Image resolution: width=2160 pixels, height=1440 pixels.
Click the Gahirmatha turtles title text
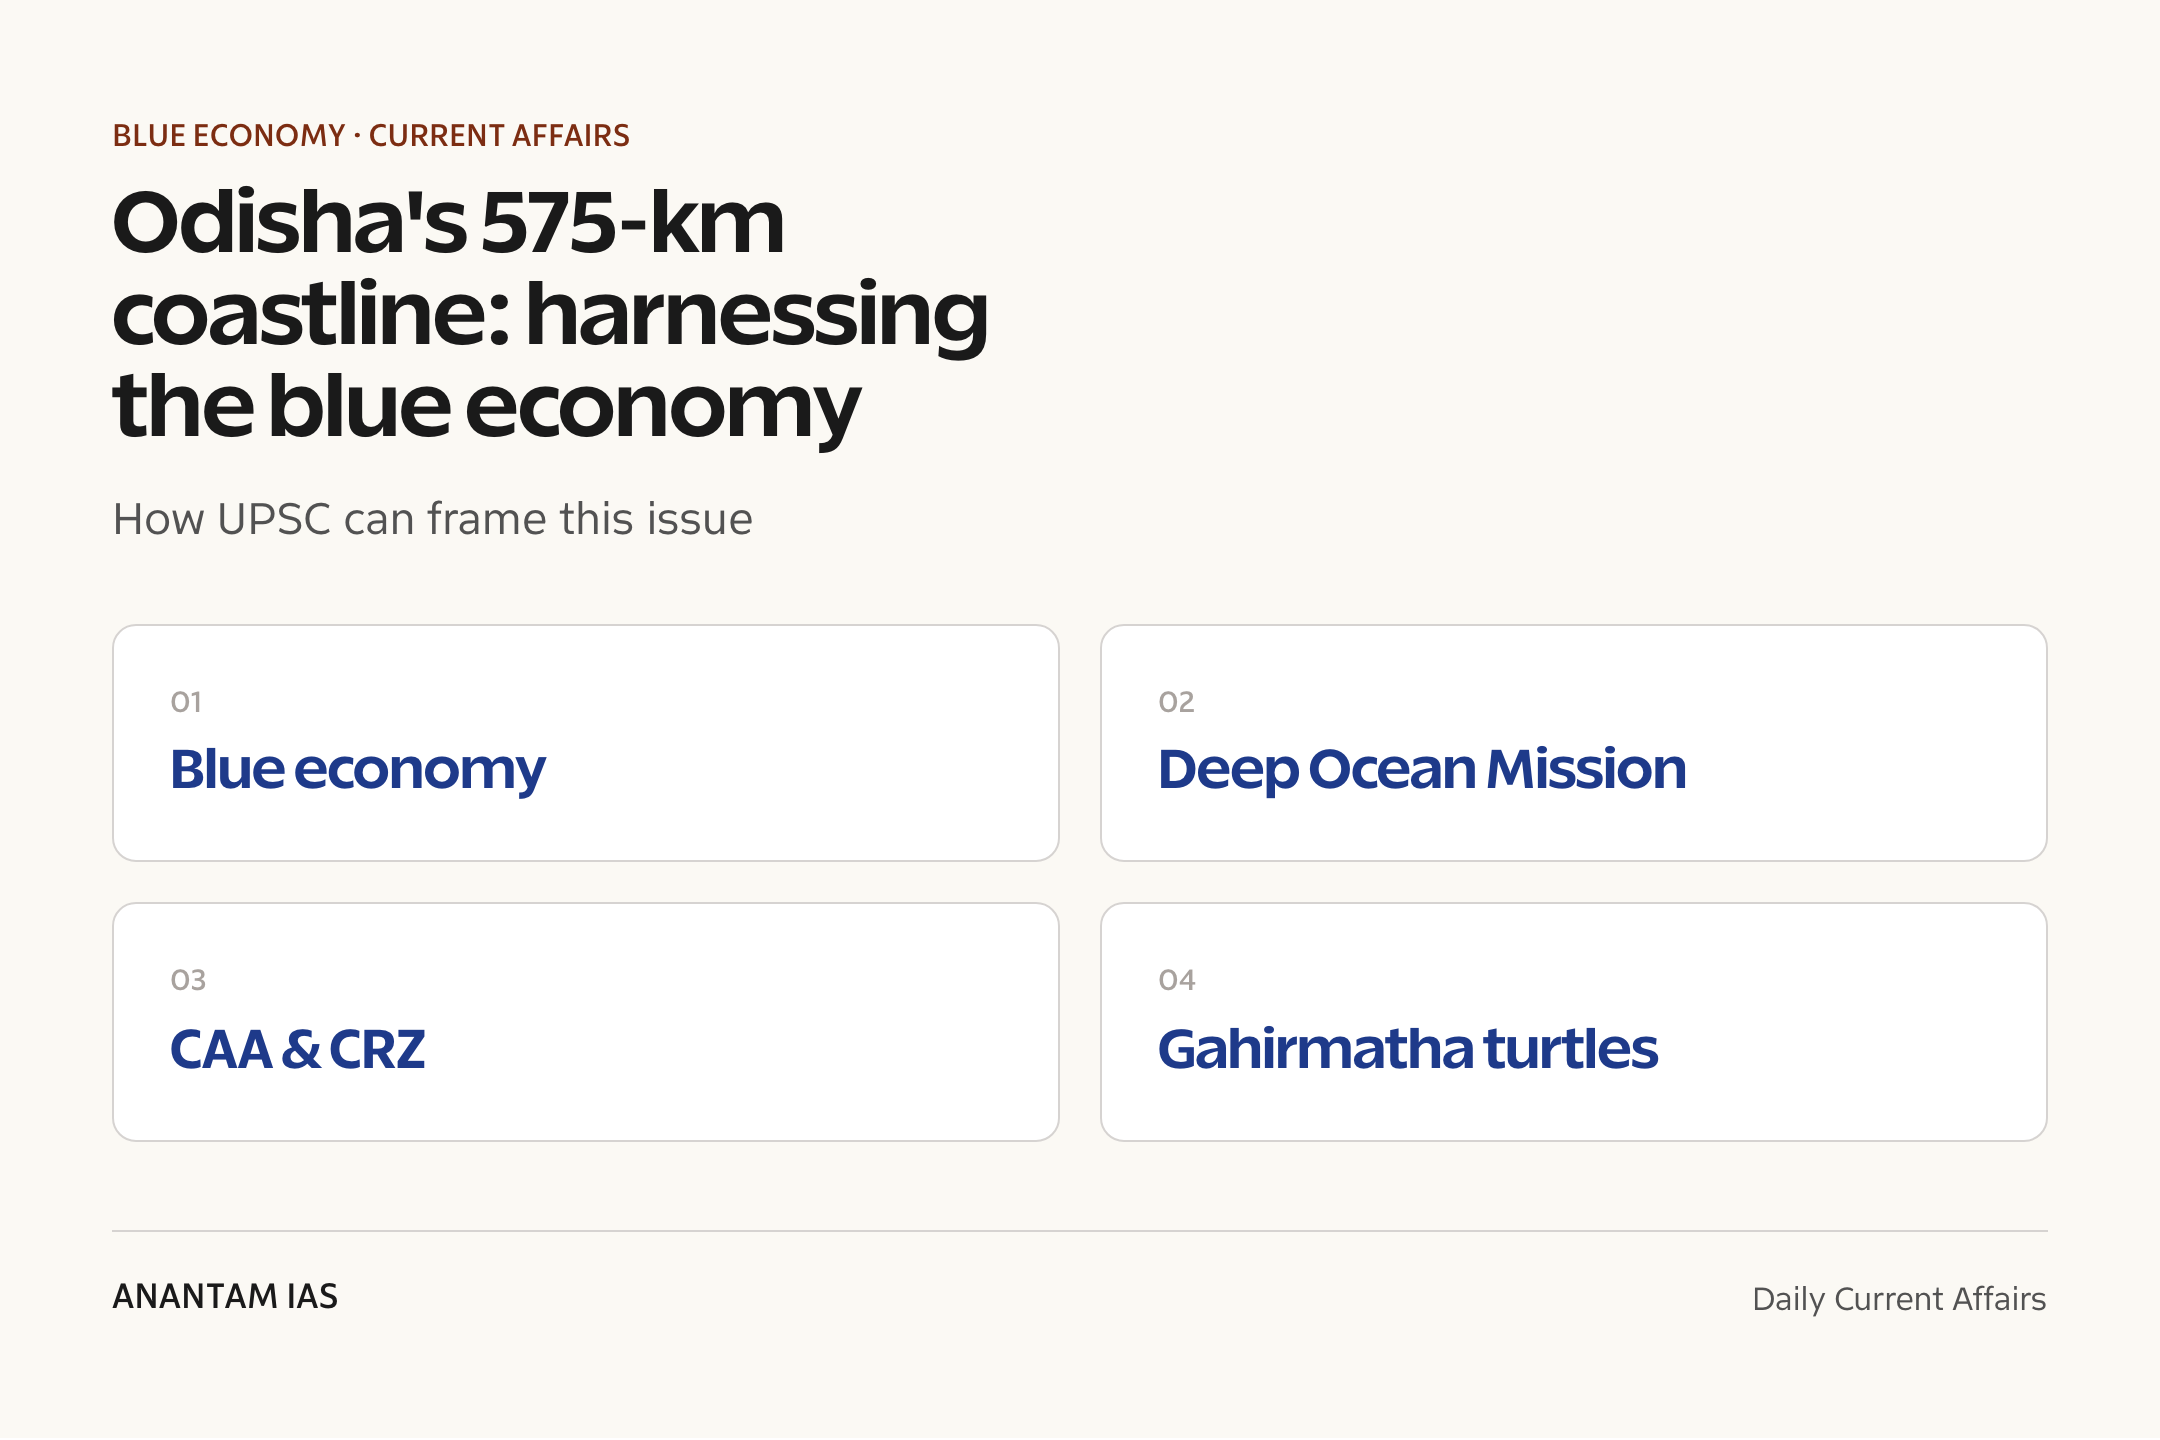point(1408,1049)
